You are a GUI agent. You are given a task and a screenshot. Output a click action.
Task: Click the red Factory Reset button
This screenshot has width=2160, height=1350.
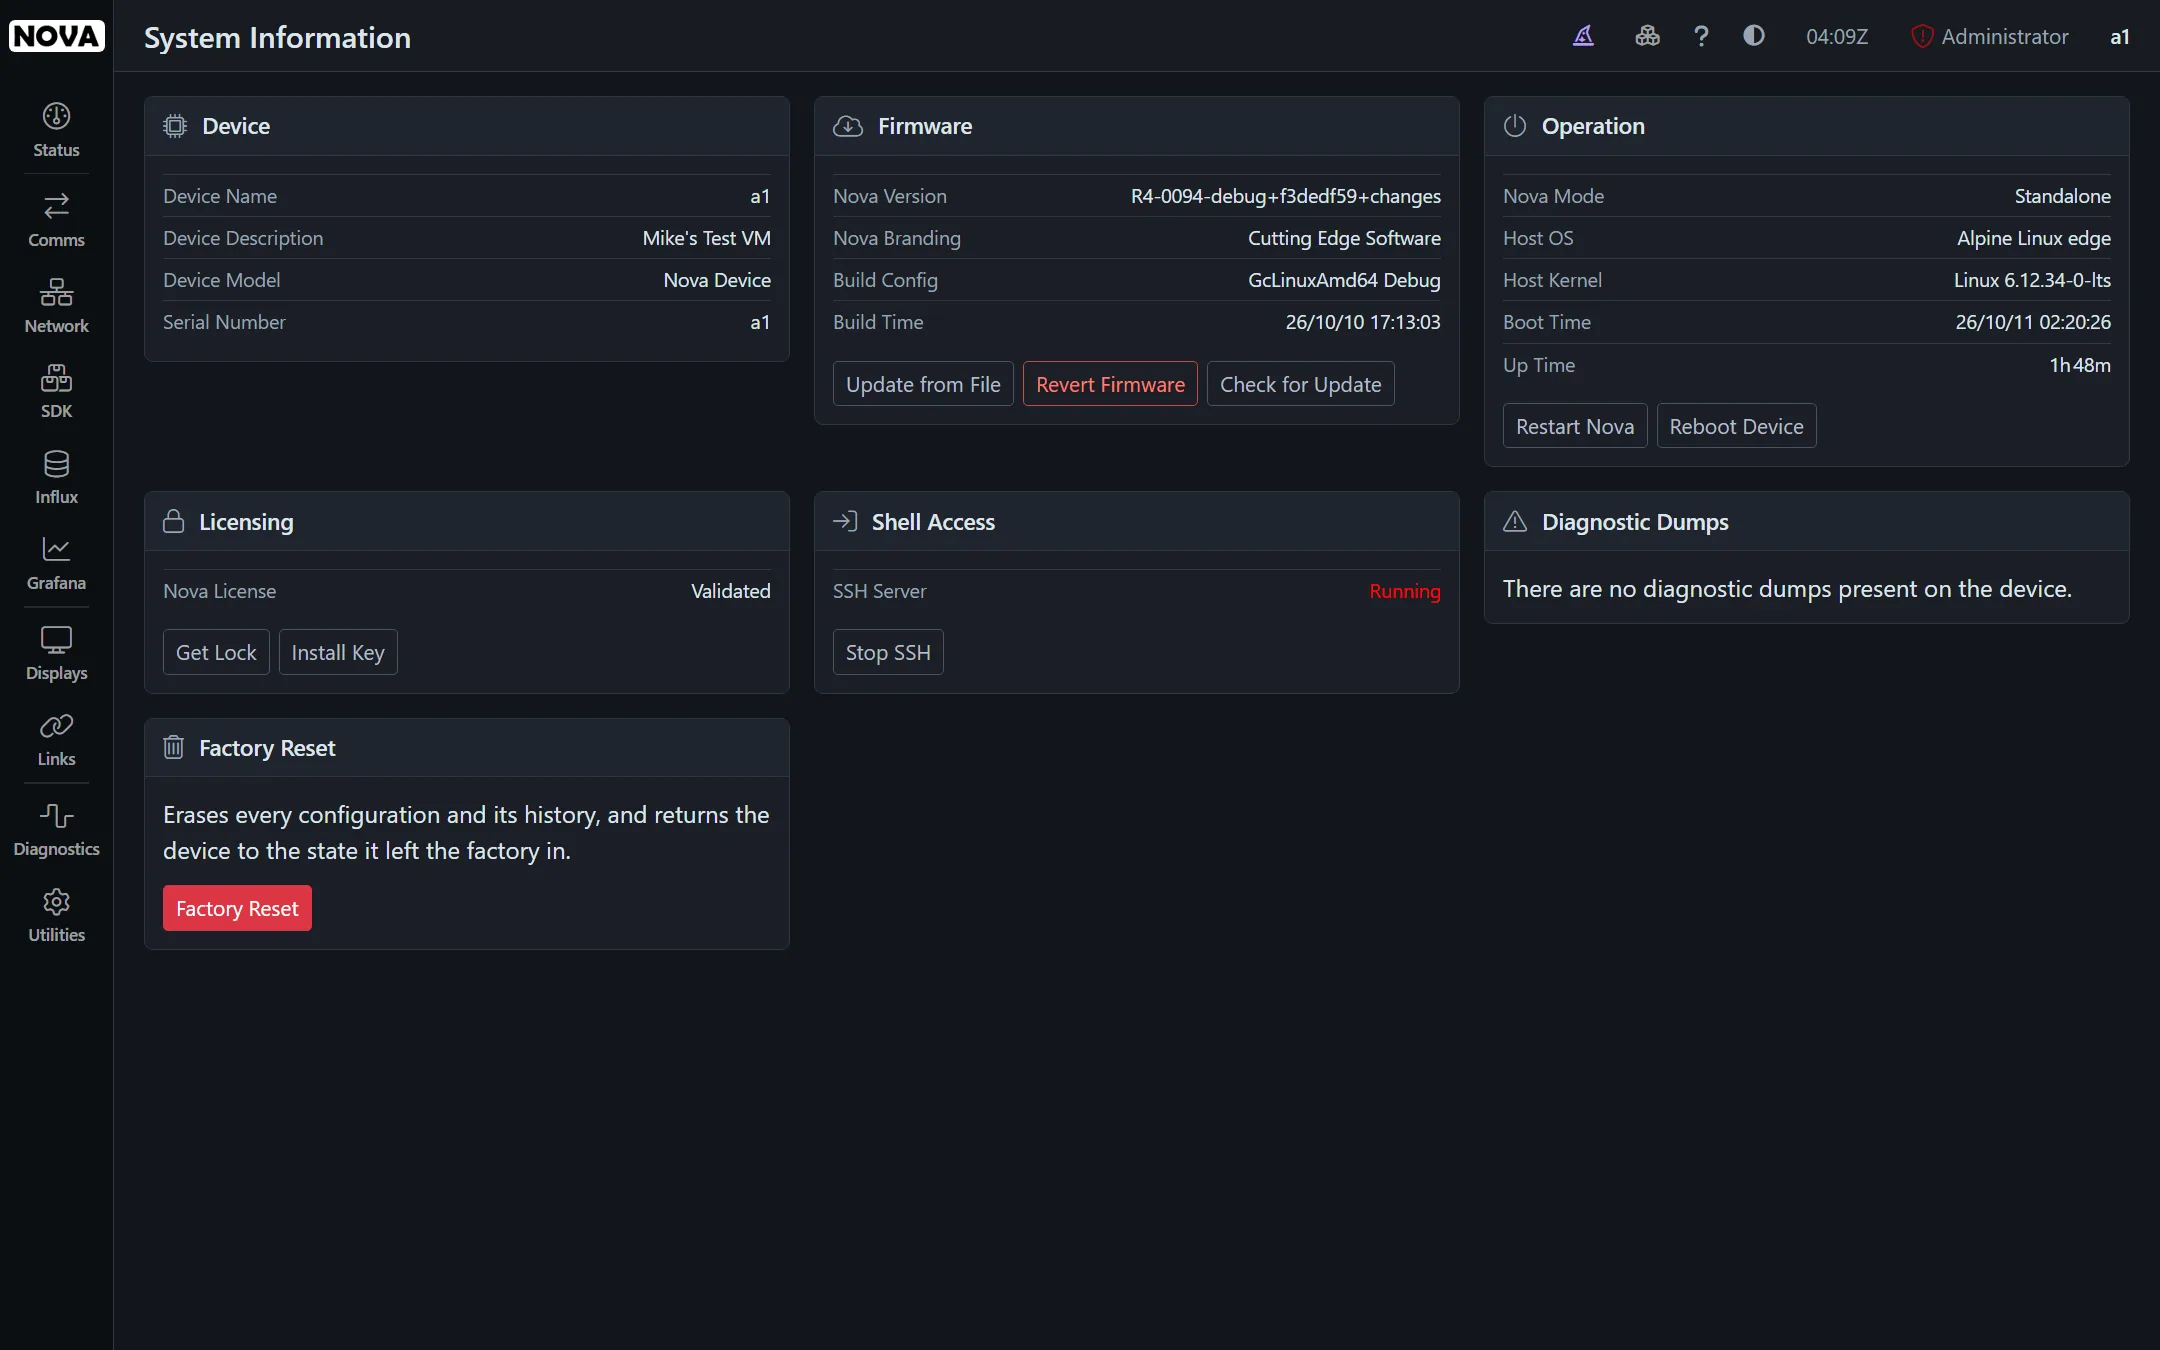click(x=237, y=908)
